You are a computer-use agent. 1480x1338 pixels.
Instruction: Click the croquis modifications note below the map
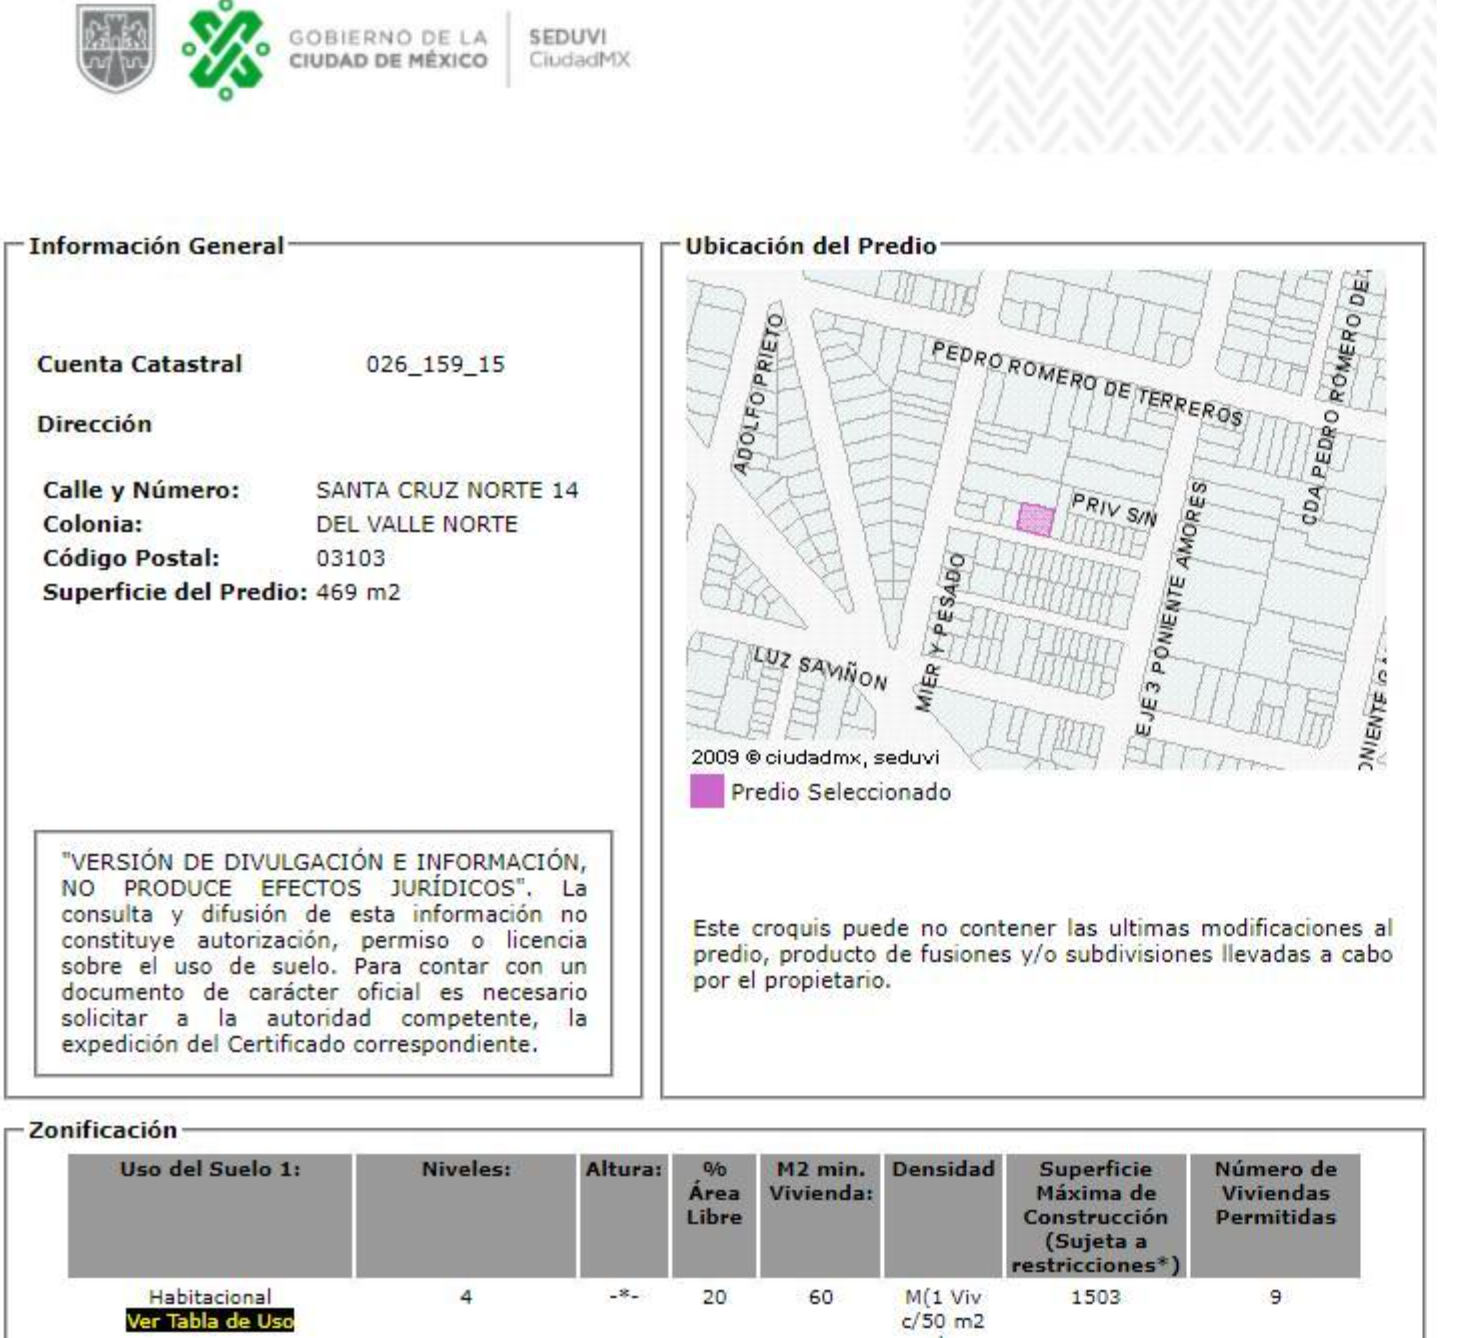[1042, 954]
